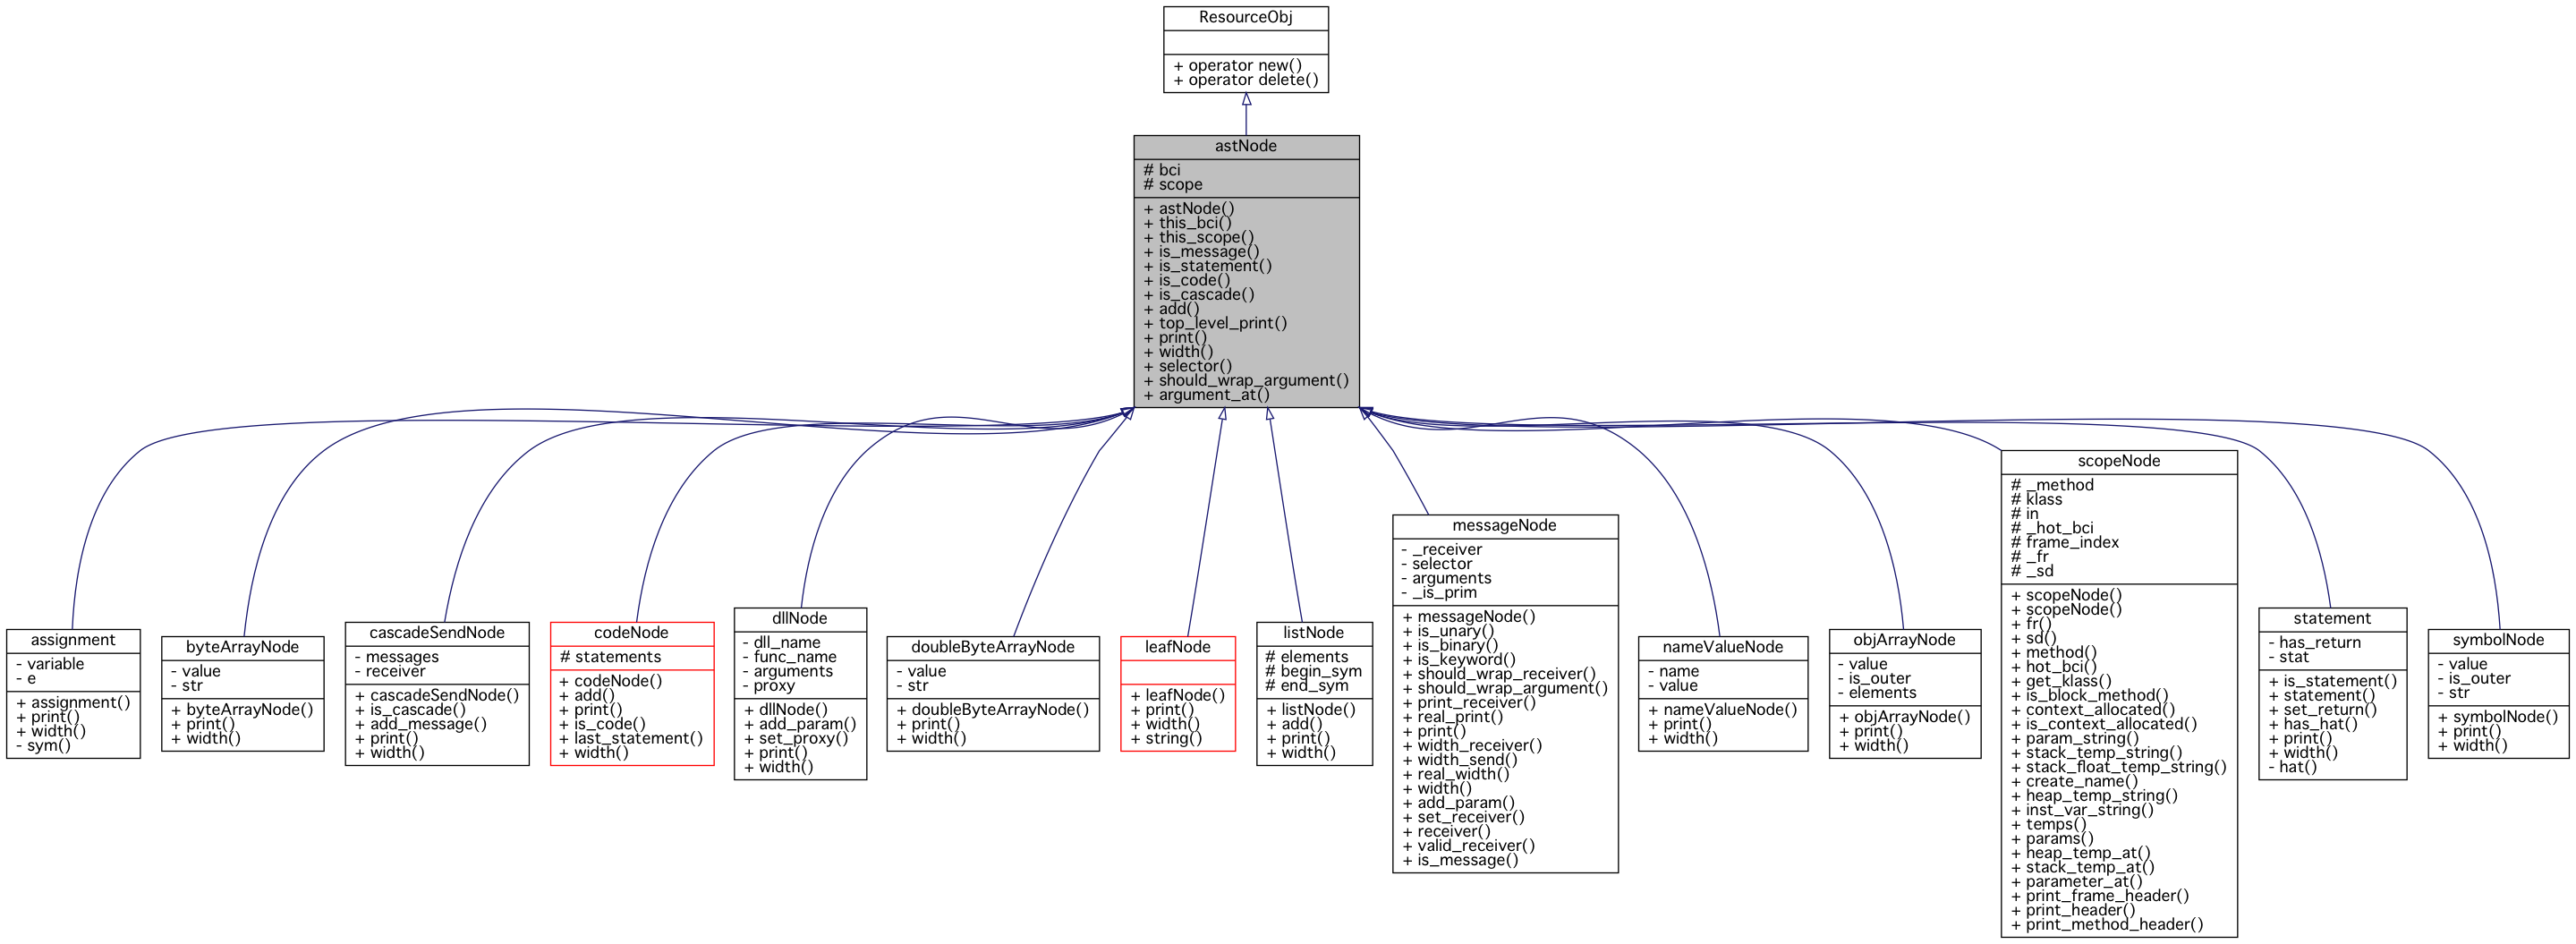Click the red-bordered leafNode box title
The image size is (2576, 944).
pos(1177,647)
